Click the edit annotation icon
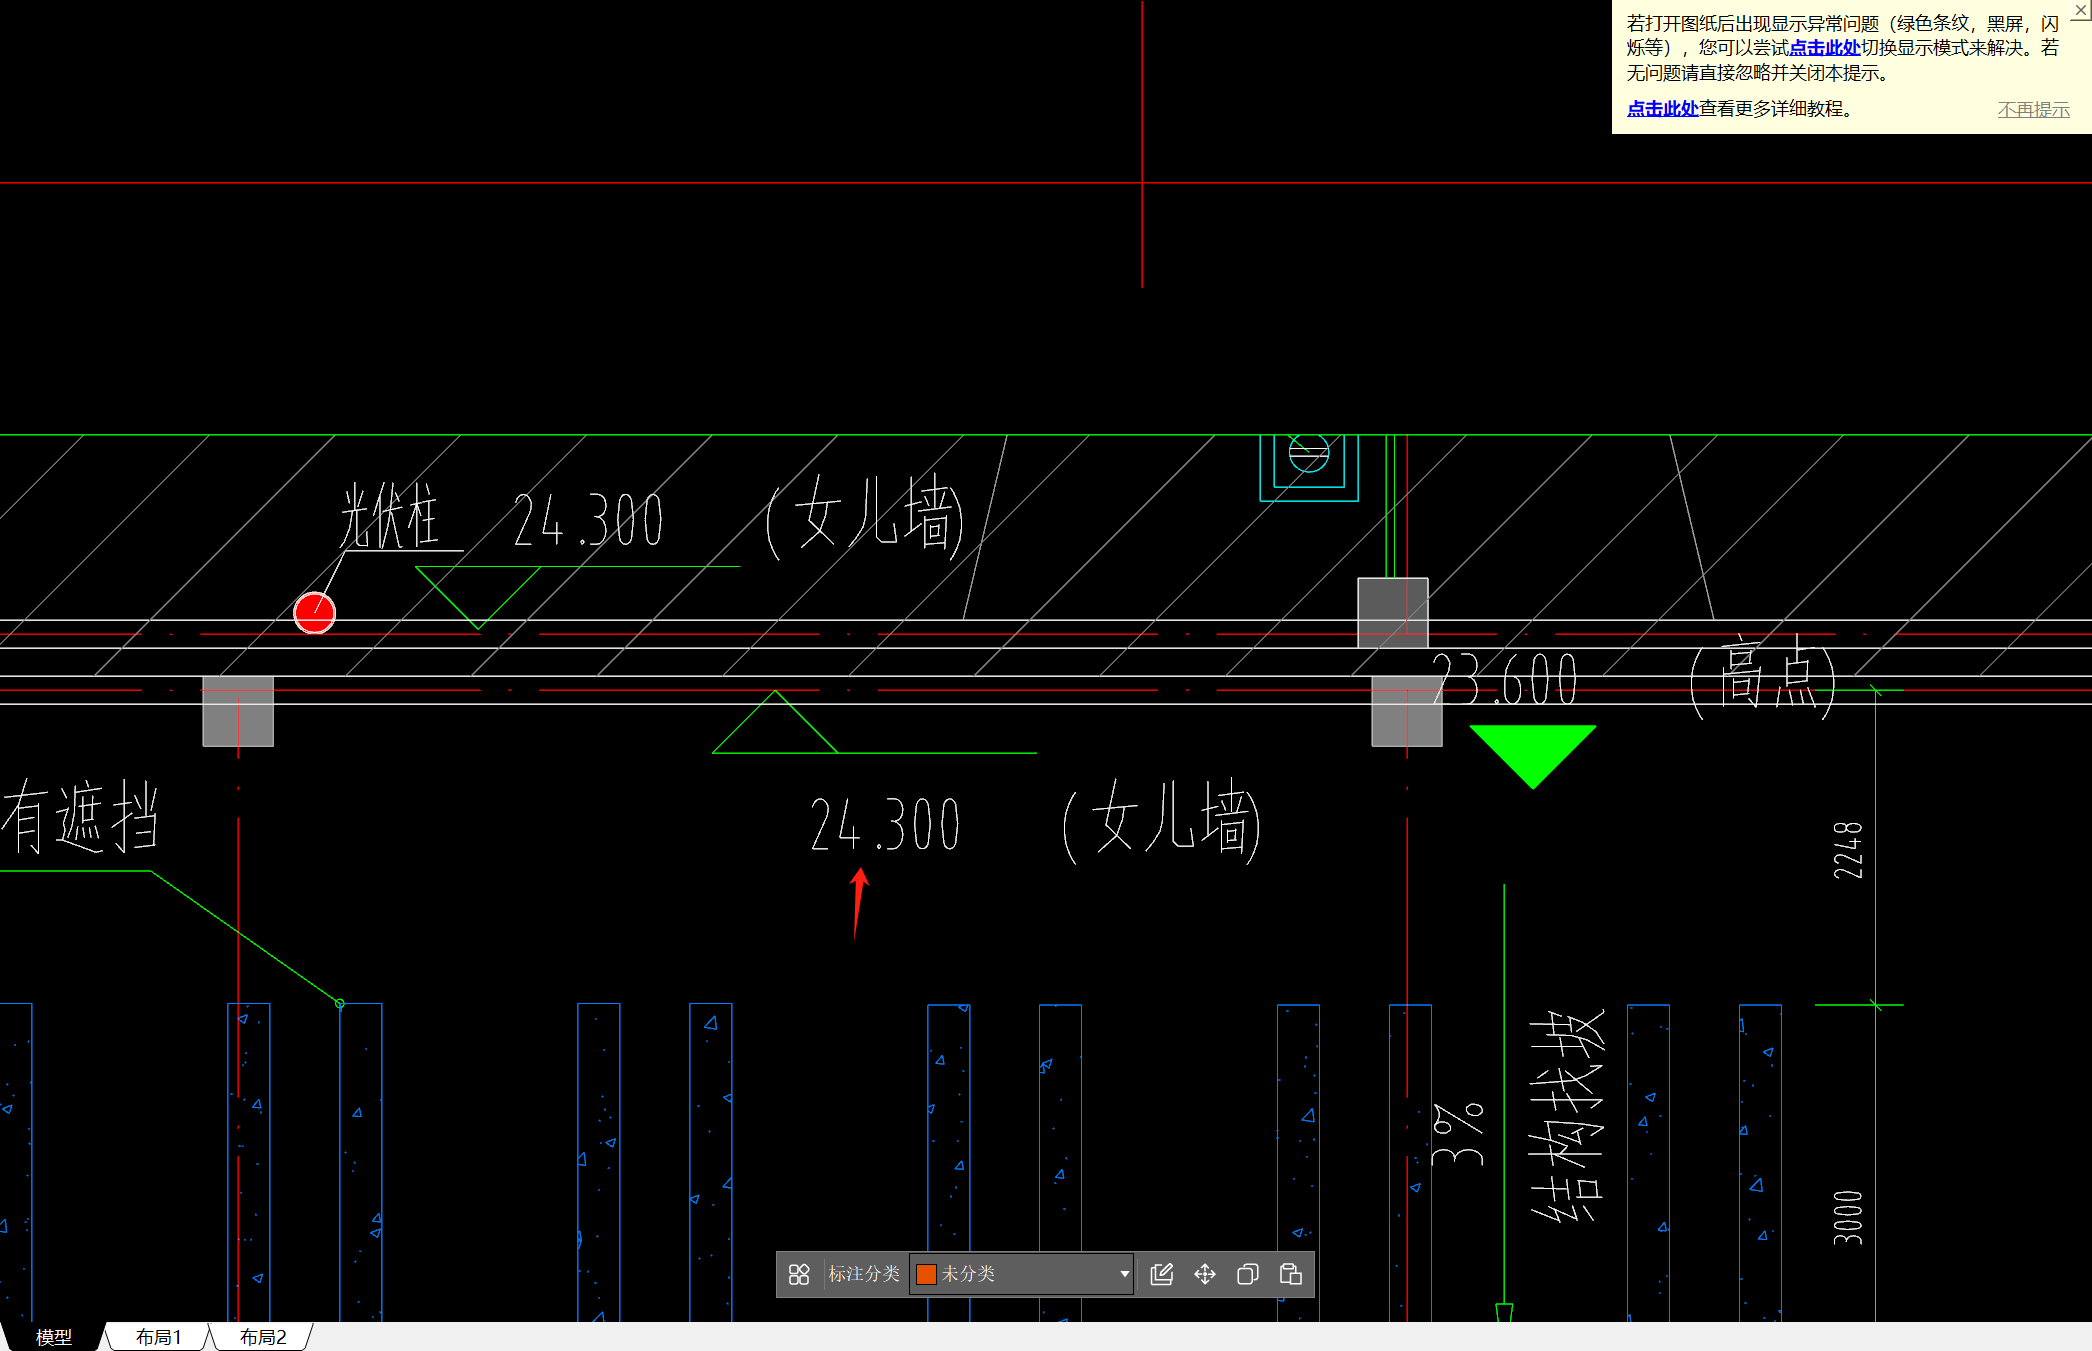The height and width of the screenshot is (1351, 2092). click(1161, 1274)
